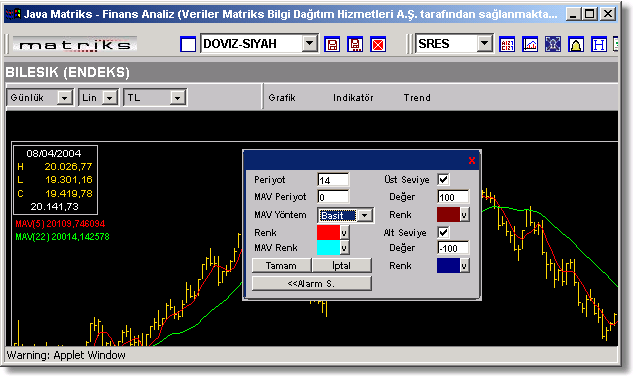Click the red X delete template icon
This screenshot has height=378, width=633.
coord(378,44)
